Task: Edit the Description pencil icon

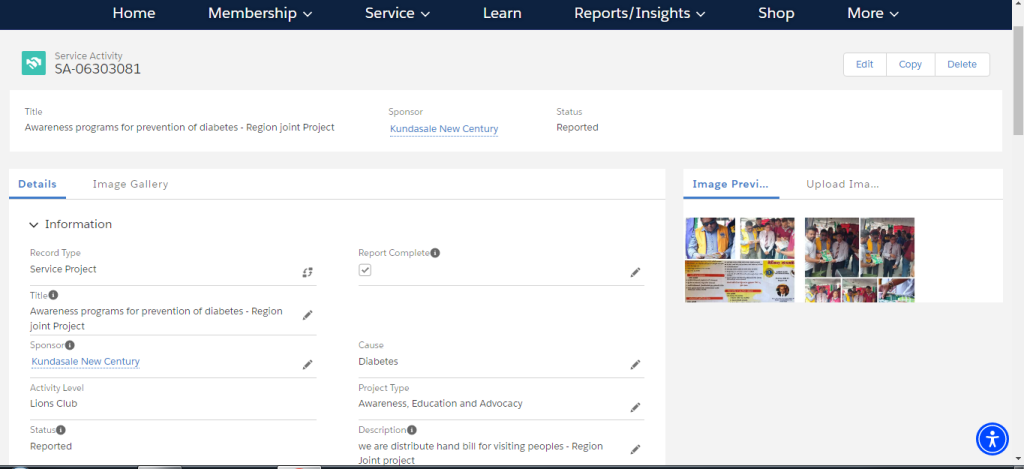Action: pyautogui.click(x=635, y=449)
